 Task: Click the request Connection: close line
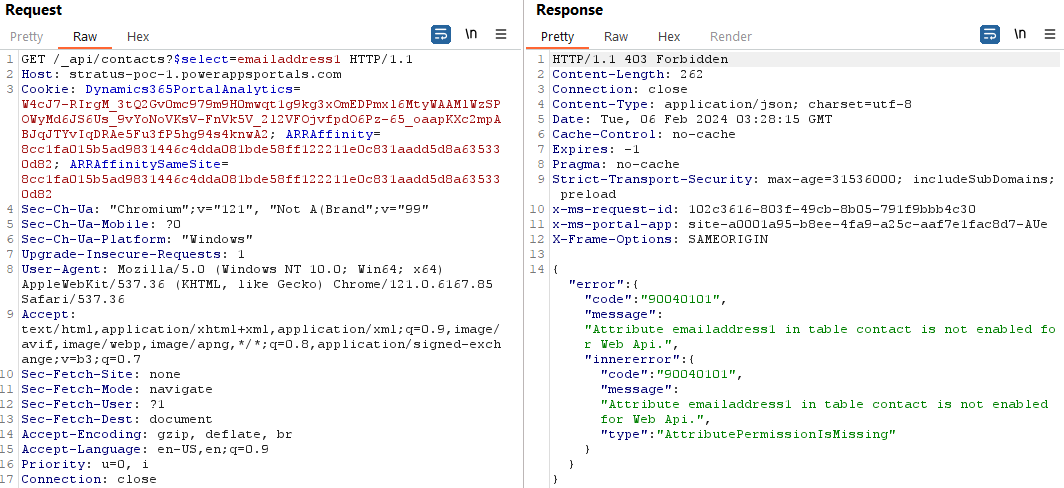click(89, 478)
